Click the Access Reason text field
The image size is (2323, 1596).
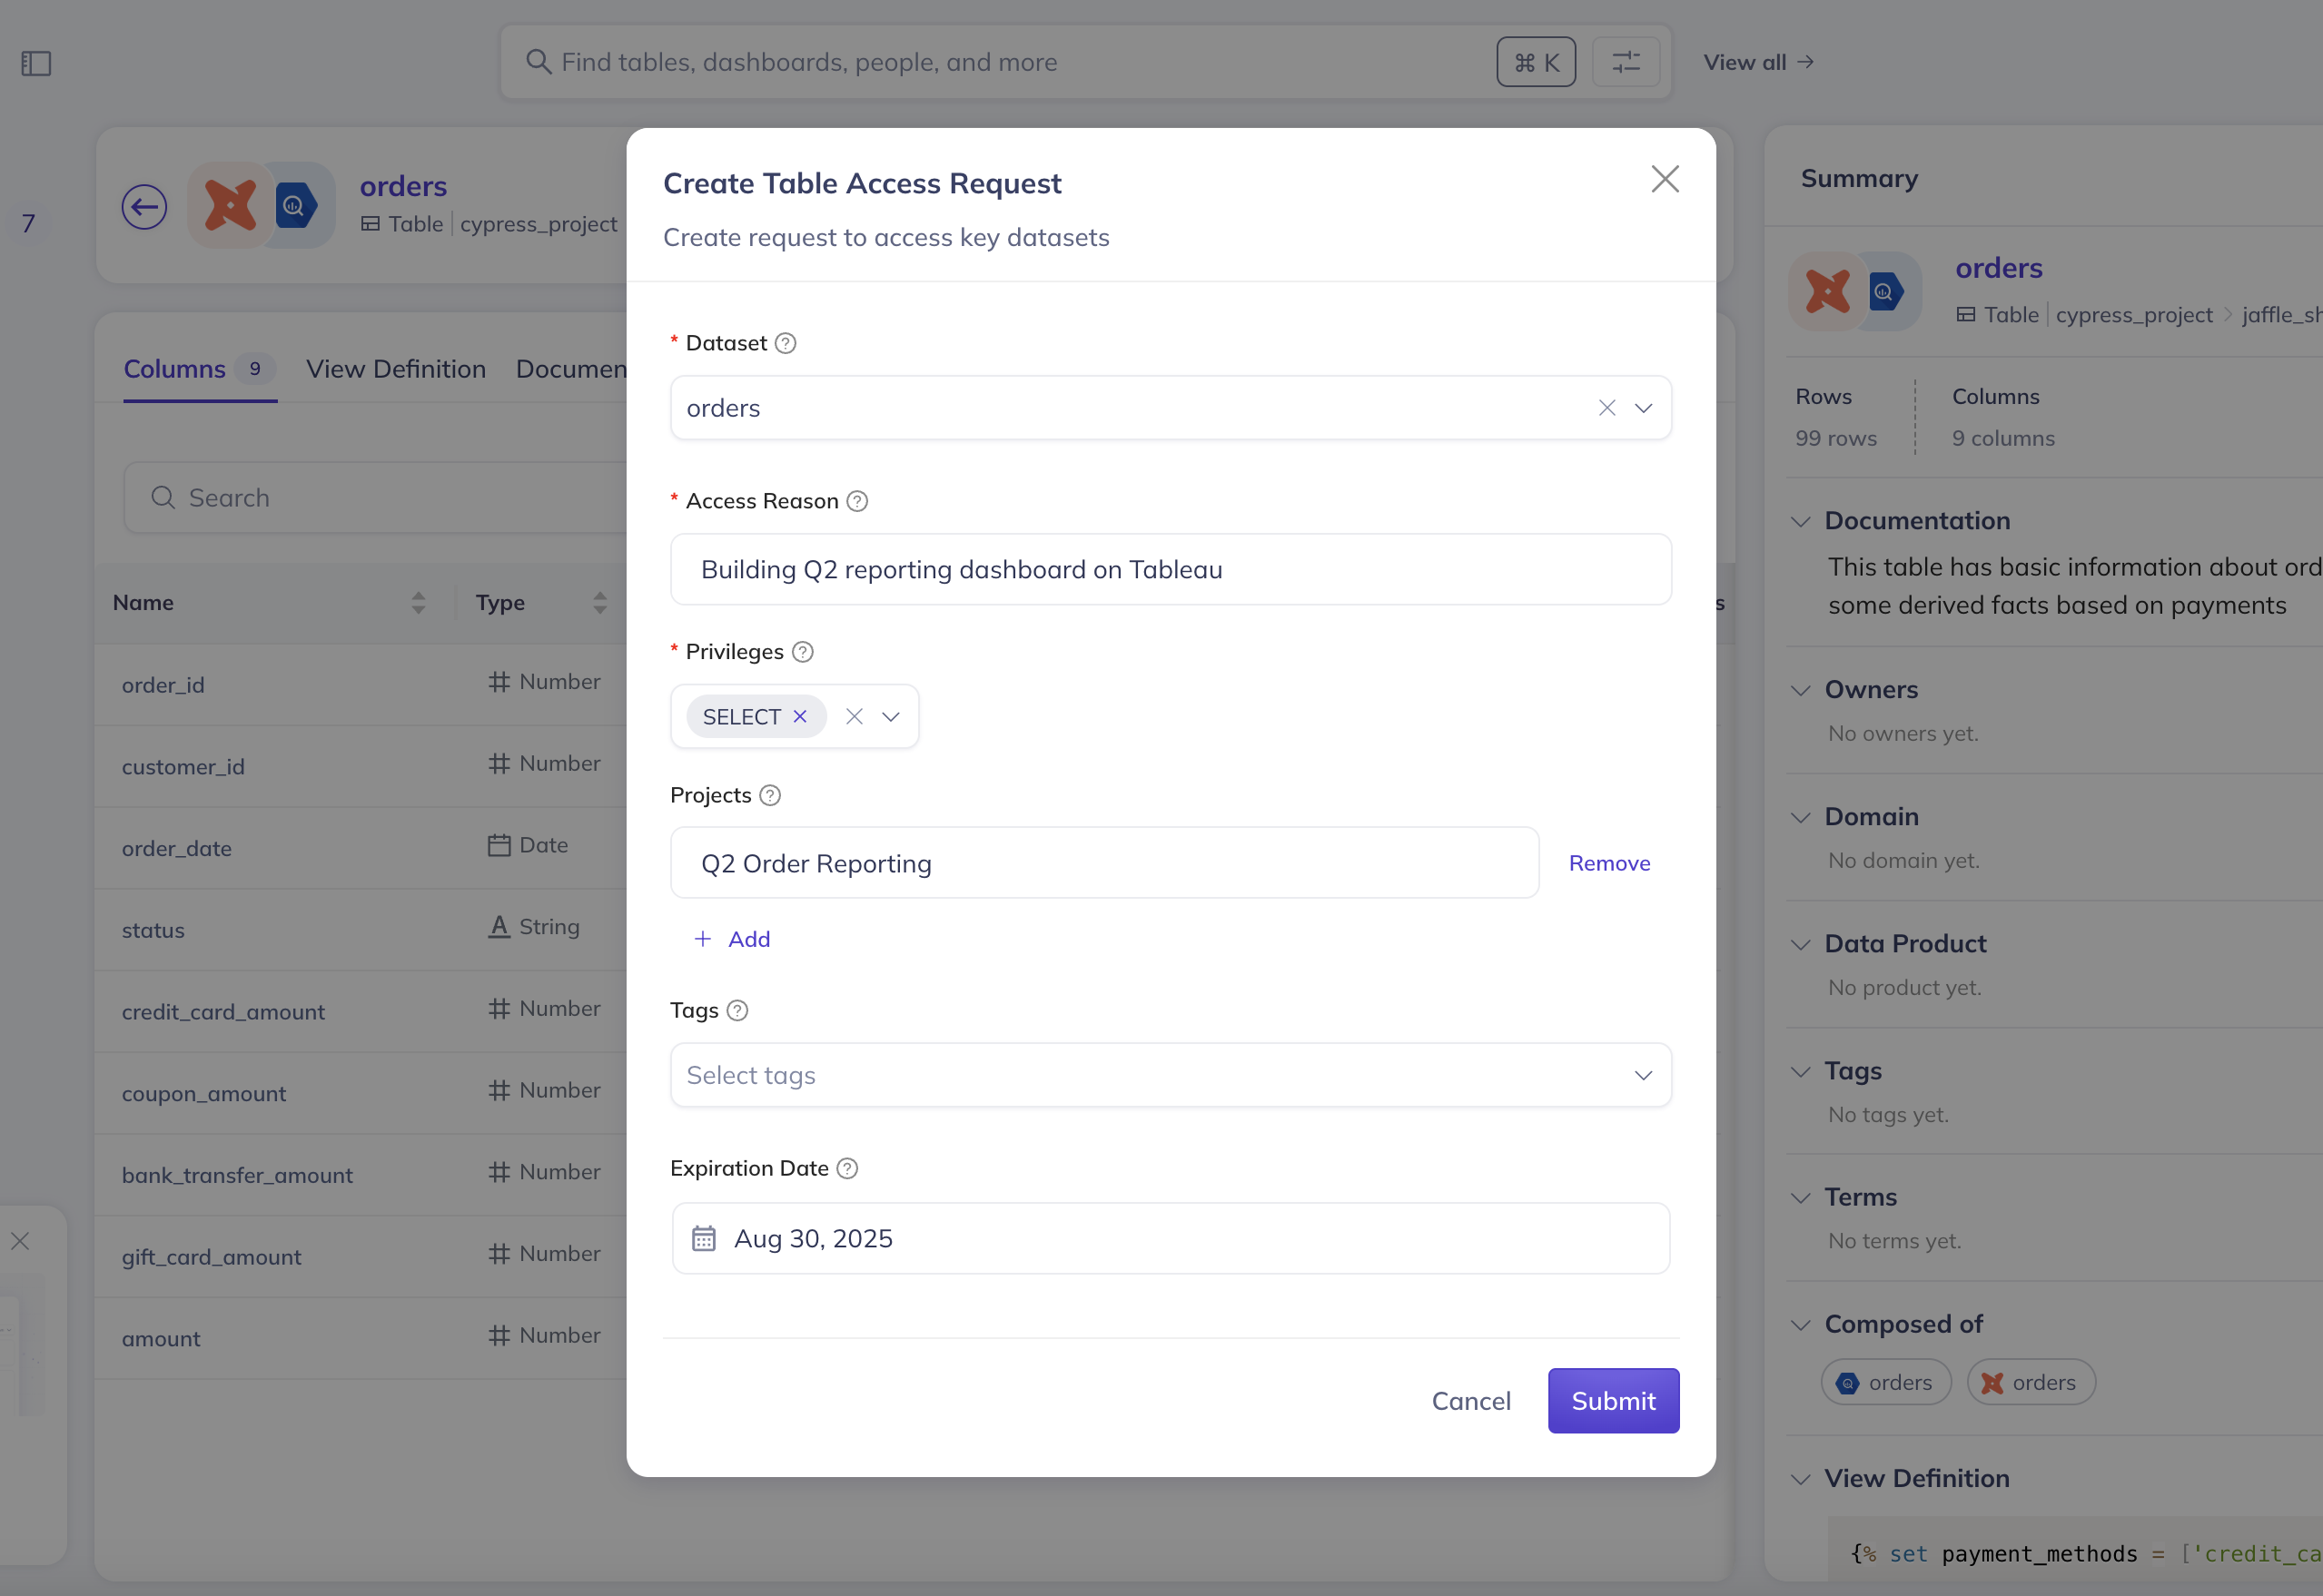1170,569
